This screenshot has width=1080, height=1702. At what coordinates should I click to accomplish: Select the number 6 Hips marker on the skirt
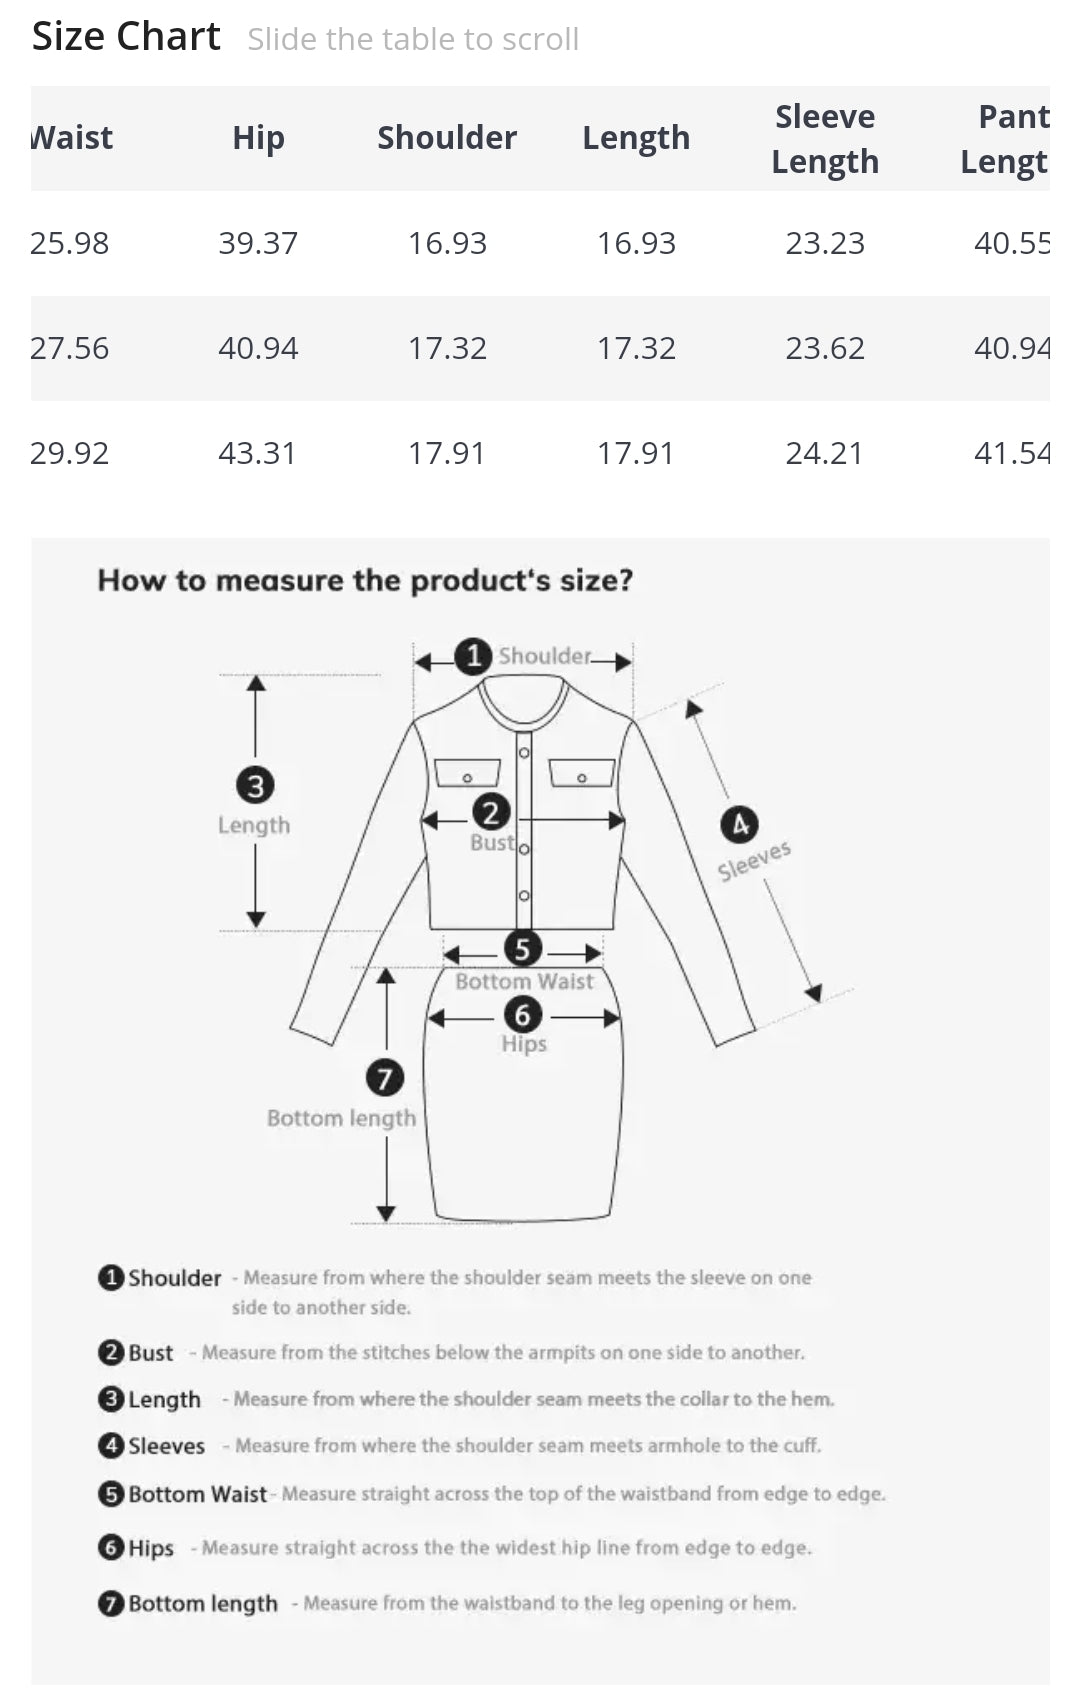point(522,1015)
